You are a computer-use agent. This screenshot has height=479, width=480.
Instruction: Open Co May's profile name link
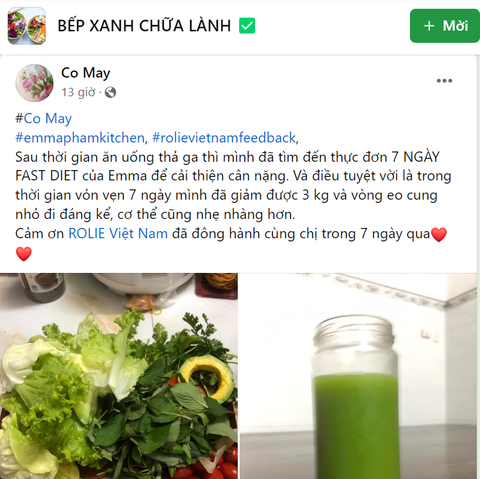pyautogui.click(x=86, y=73)
